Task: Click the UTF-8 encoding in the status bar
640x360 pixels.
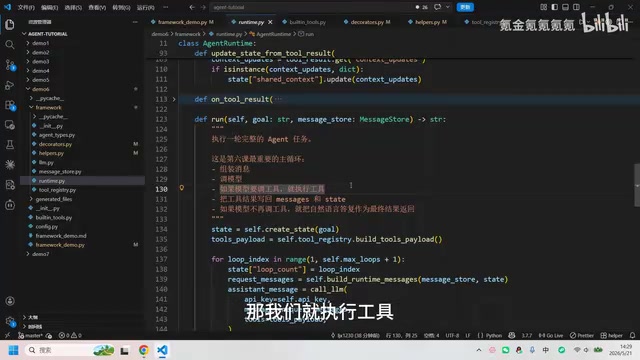Action: (x=452, y=335)
